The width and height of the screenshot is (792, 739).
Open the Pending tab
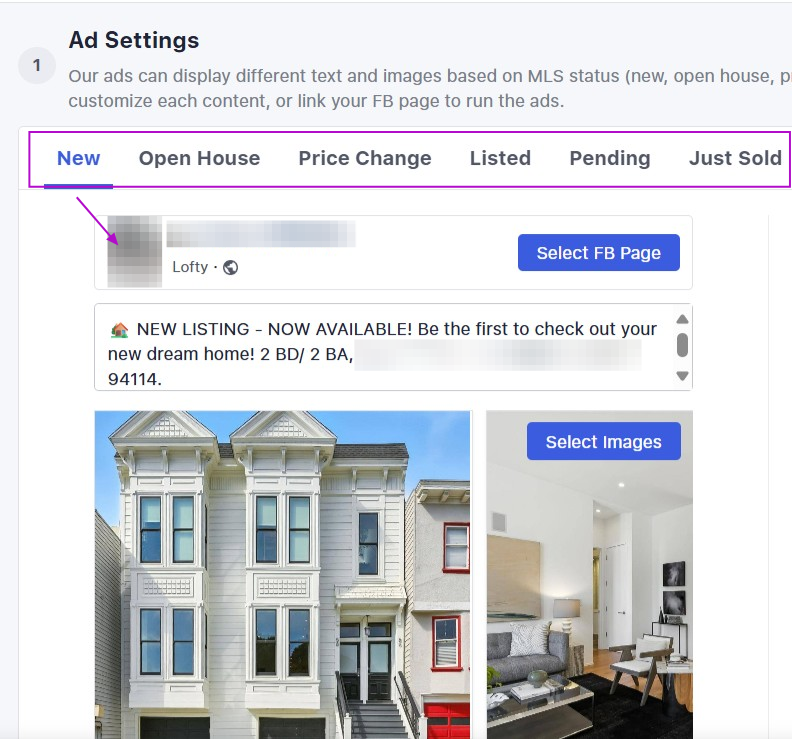click(x=610, y=159)
